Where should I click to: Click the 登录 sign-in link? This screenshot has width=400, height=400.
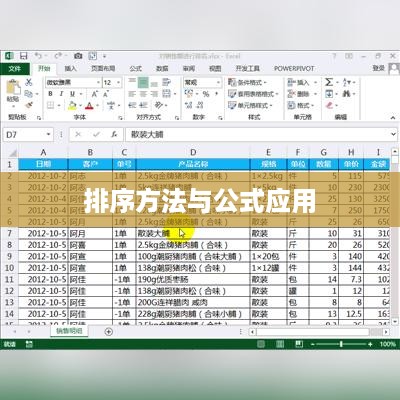point(379,68)
